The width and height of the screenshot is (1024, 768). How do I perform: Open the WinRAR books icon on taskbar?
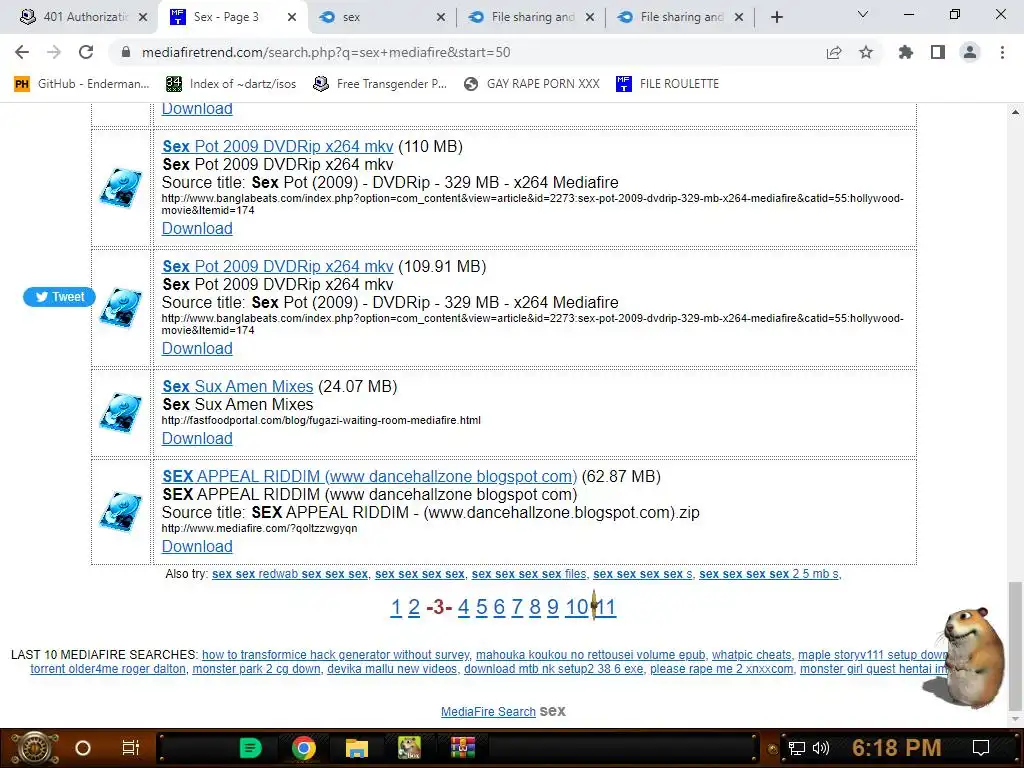pyautogui.click(x=463, y=748)
